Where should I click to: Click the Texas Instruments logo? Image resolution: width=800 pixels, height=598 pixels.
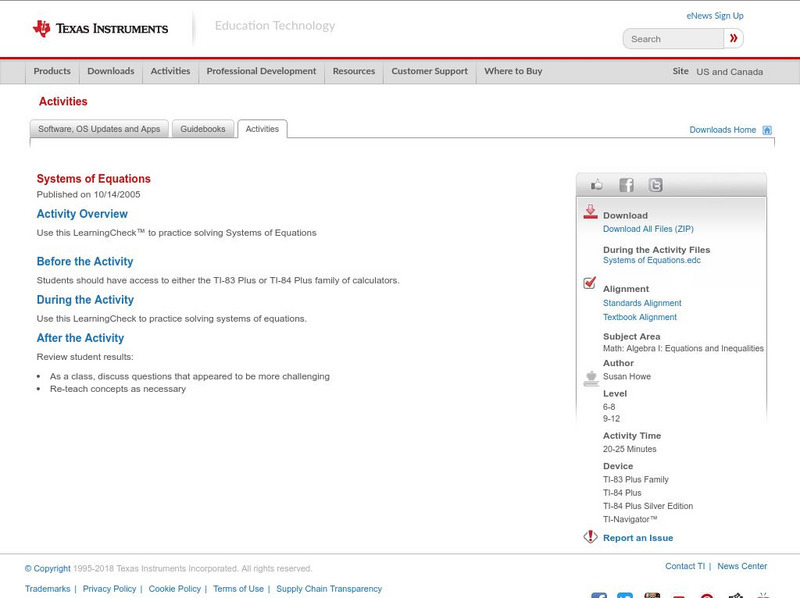point(100,29)
